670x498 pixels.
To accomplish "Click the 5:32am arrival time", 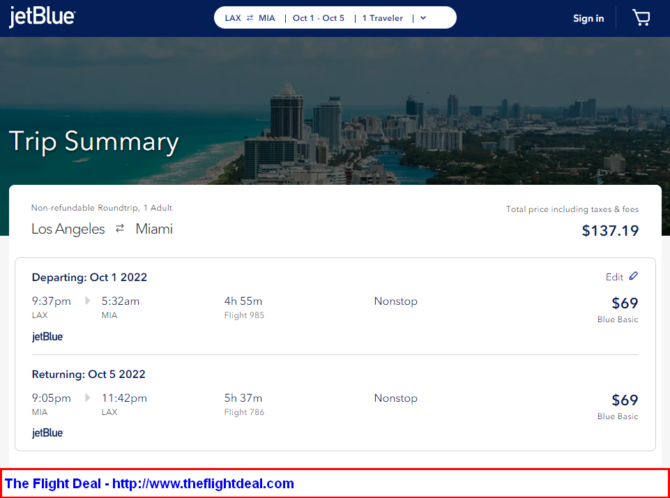I will (x=120, y=301).
